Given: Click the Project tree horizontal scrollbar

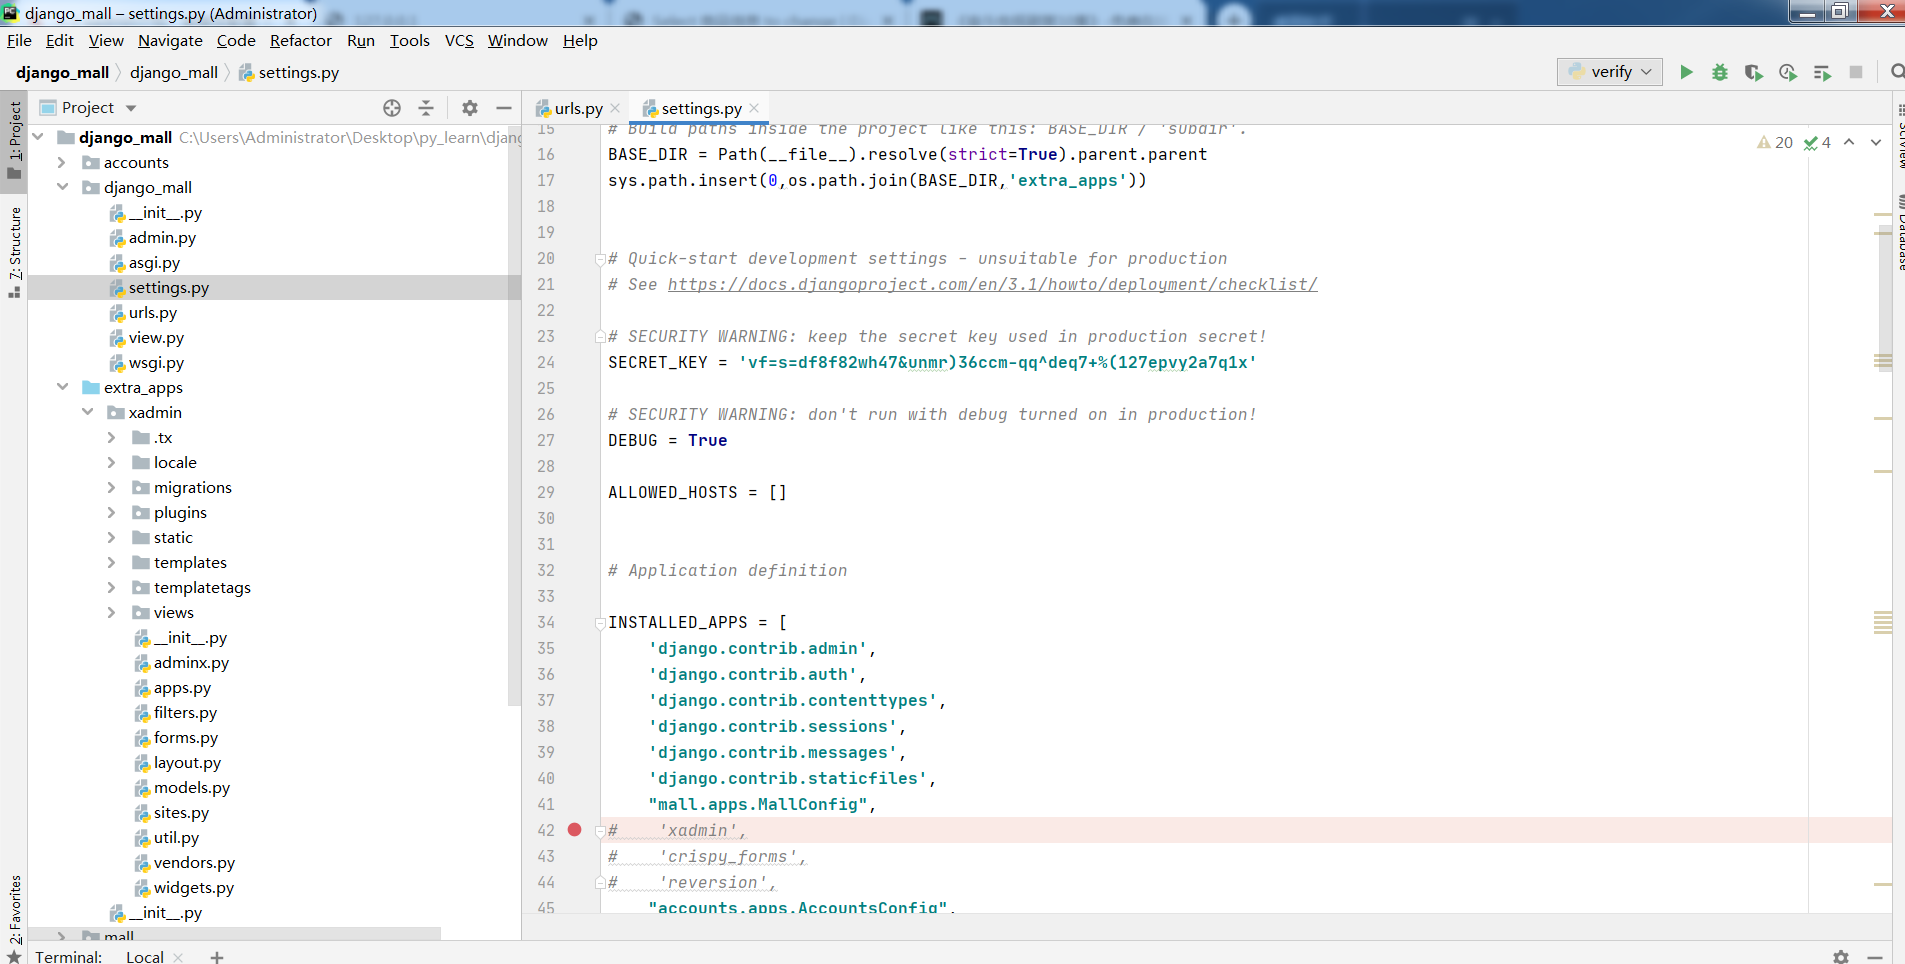Looking at the screenshot, I should tap(235, 933).
